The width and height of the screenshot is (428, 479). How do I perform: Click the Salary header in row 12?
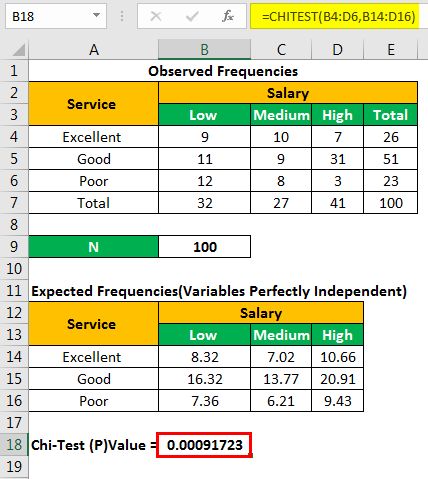coord(261,313)
